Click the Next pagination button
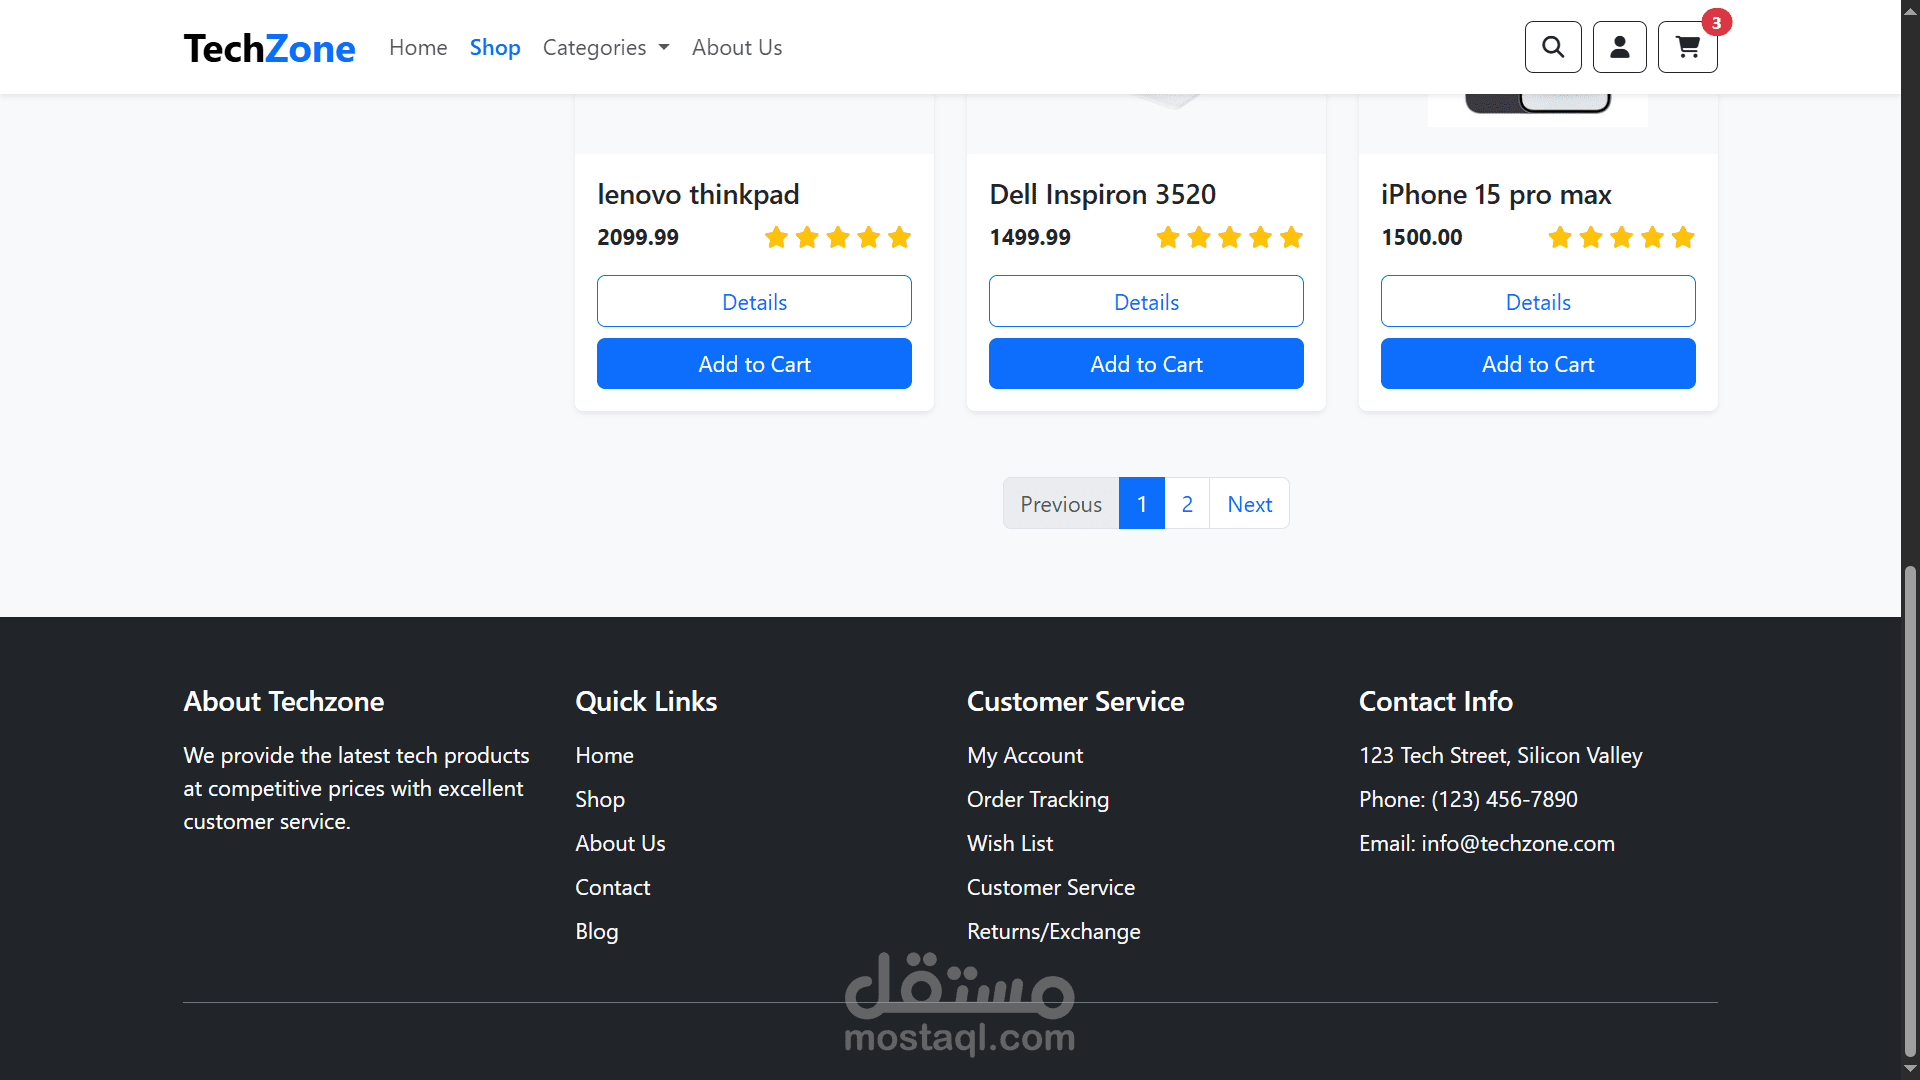Screen dimensions: 1920x1080 [x=1249, y=503]
